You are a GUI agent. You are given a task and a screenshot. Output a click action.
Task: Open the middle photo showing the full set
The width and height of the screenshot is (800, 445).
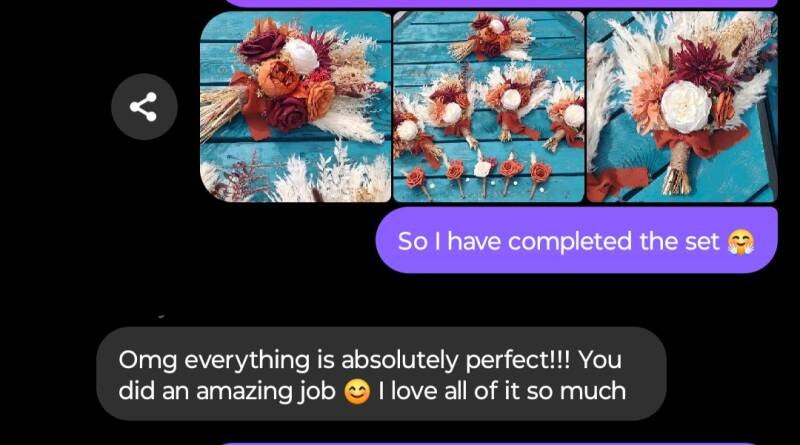coord(489,107)
